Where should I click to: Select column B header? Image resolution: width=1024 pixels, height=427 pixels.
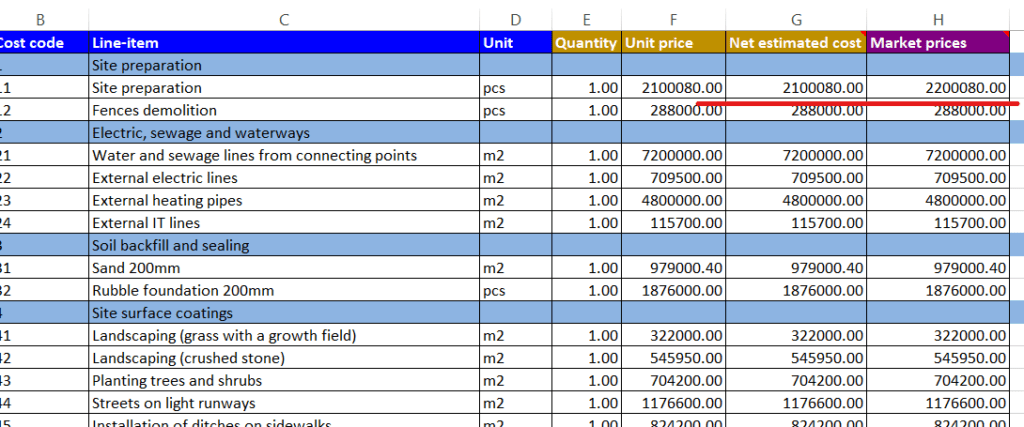coord(40,20)
